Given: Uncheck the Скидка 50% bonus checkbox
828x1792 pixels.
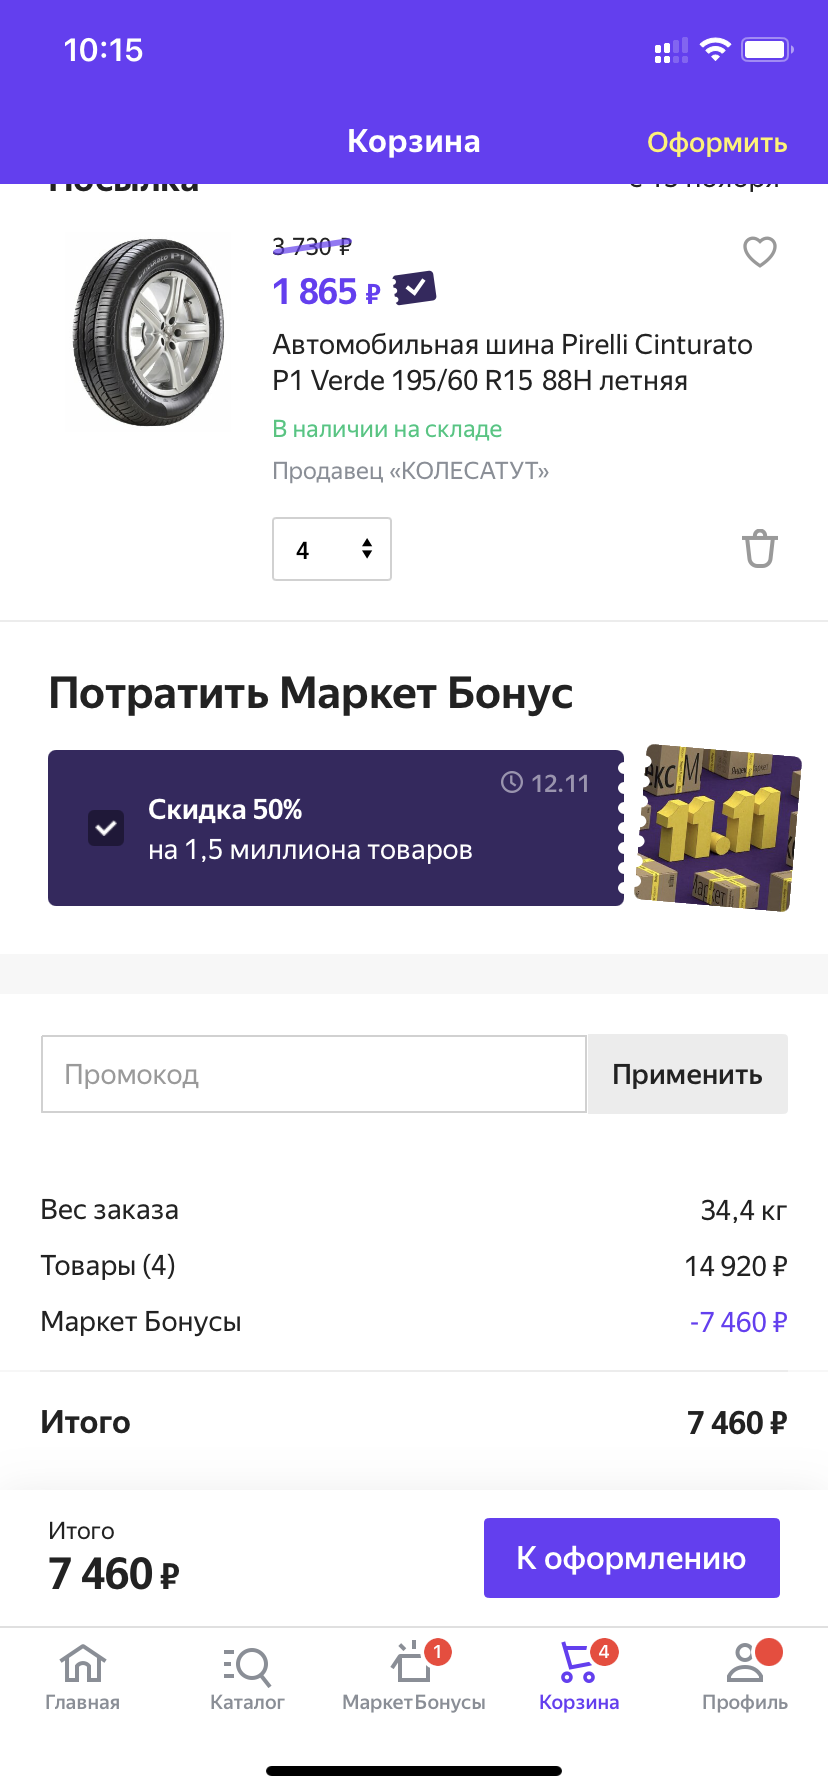Looking at the screenshot, I should (106, 828).
